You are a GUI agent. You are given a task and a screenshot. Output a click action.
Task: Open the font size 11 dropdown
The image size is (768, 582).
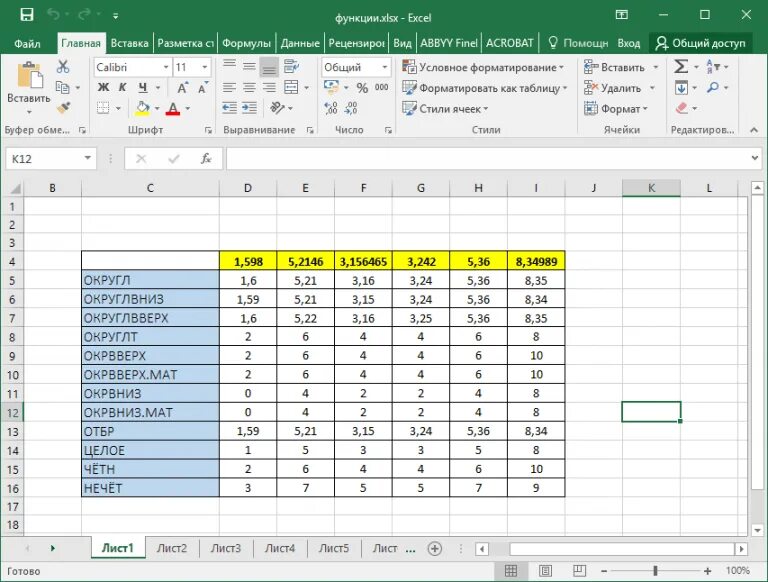point(205,67)
